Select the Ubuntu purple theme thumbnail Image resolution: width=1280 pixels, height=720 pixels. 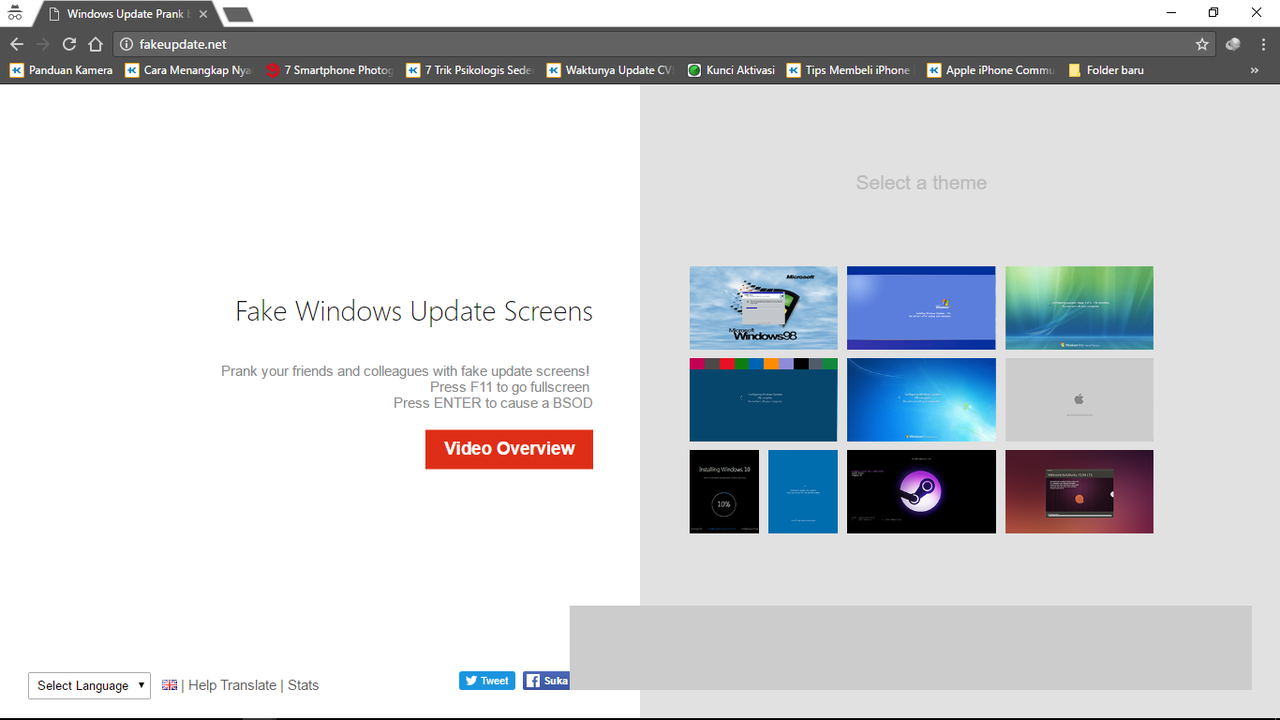point(1079,491)
